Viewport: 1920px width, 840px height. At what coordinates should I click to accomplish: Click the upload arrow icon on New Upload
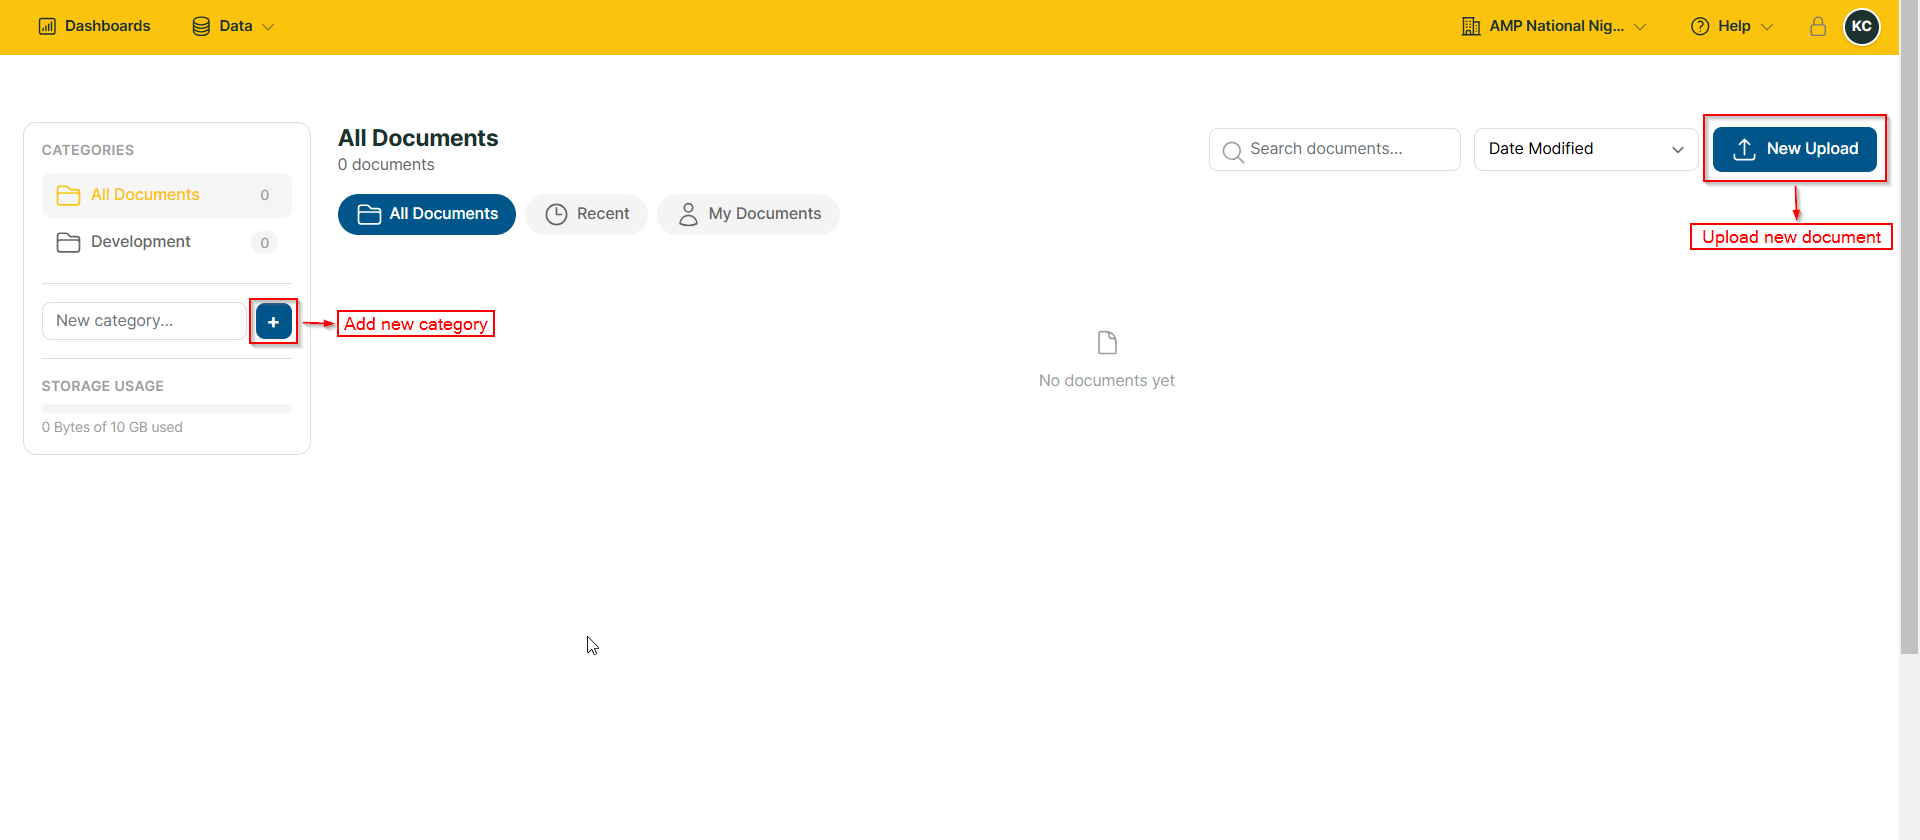[x=1744, y=149]
